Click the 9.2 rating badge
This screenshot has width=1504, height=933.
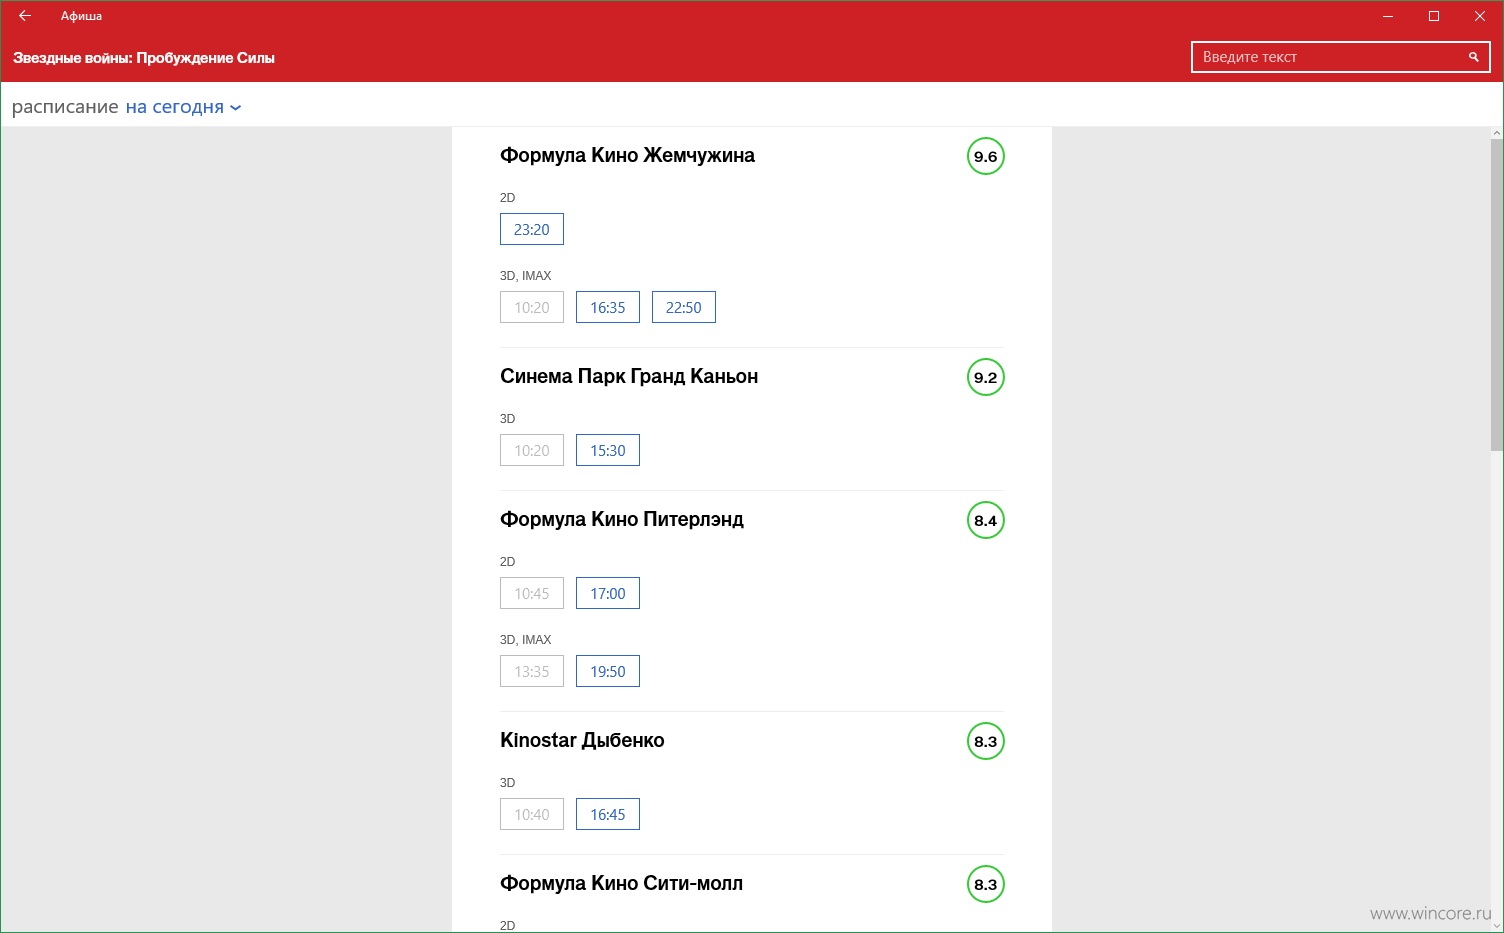(x=986, y=377)
